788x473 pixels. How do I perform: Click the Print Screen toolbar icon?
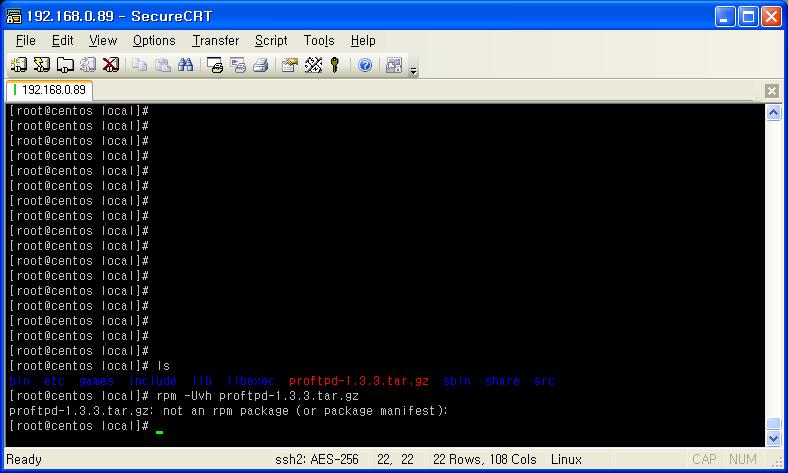[215, 65]
